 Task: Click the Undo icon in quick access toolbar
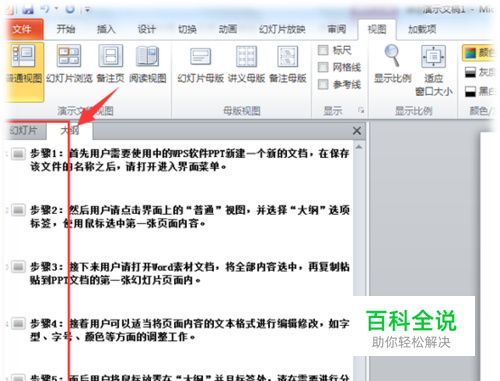pyautogui.click(x=45, y=9)
